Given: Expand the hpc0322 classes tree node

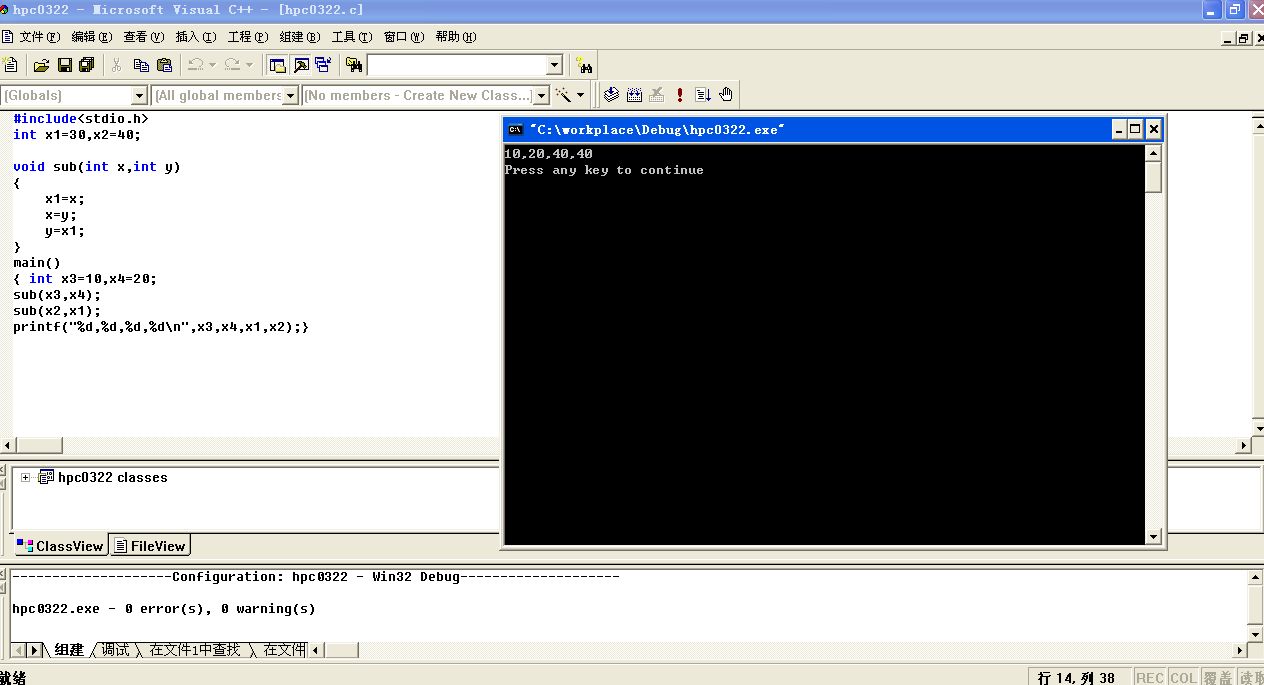Looking at the screenshot, I should click(x=26, y=478).
